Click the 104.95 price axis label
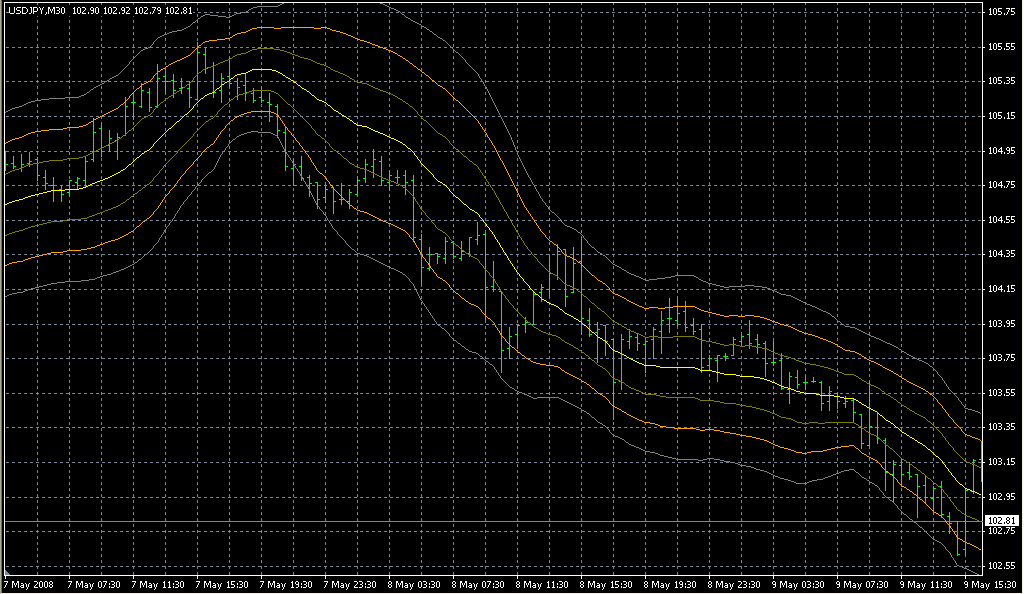The width and height of the screenshot is (1024, 594). click(1002, 151)
